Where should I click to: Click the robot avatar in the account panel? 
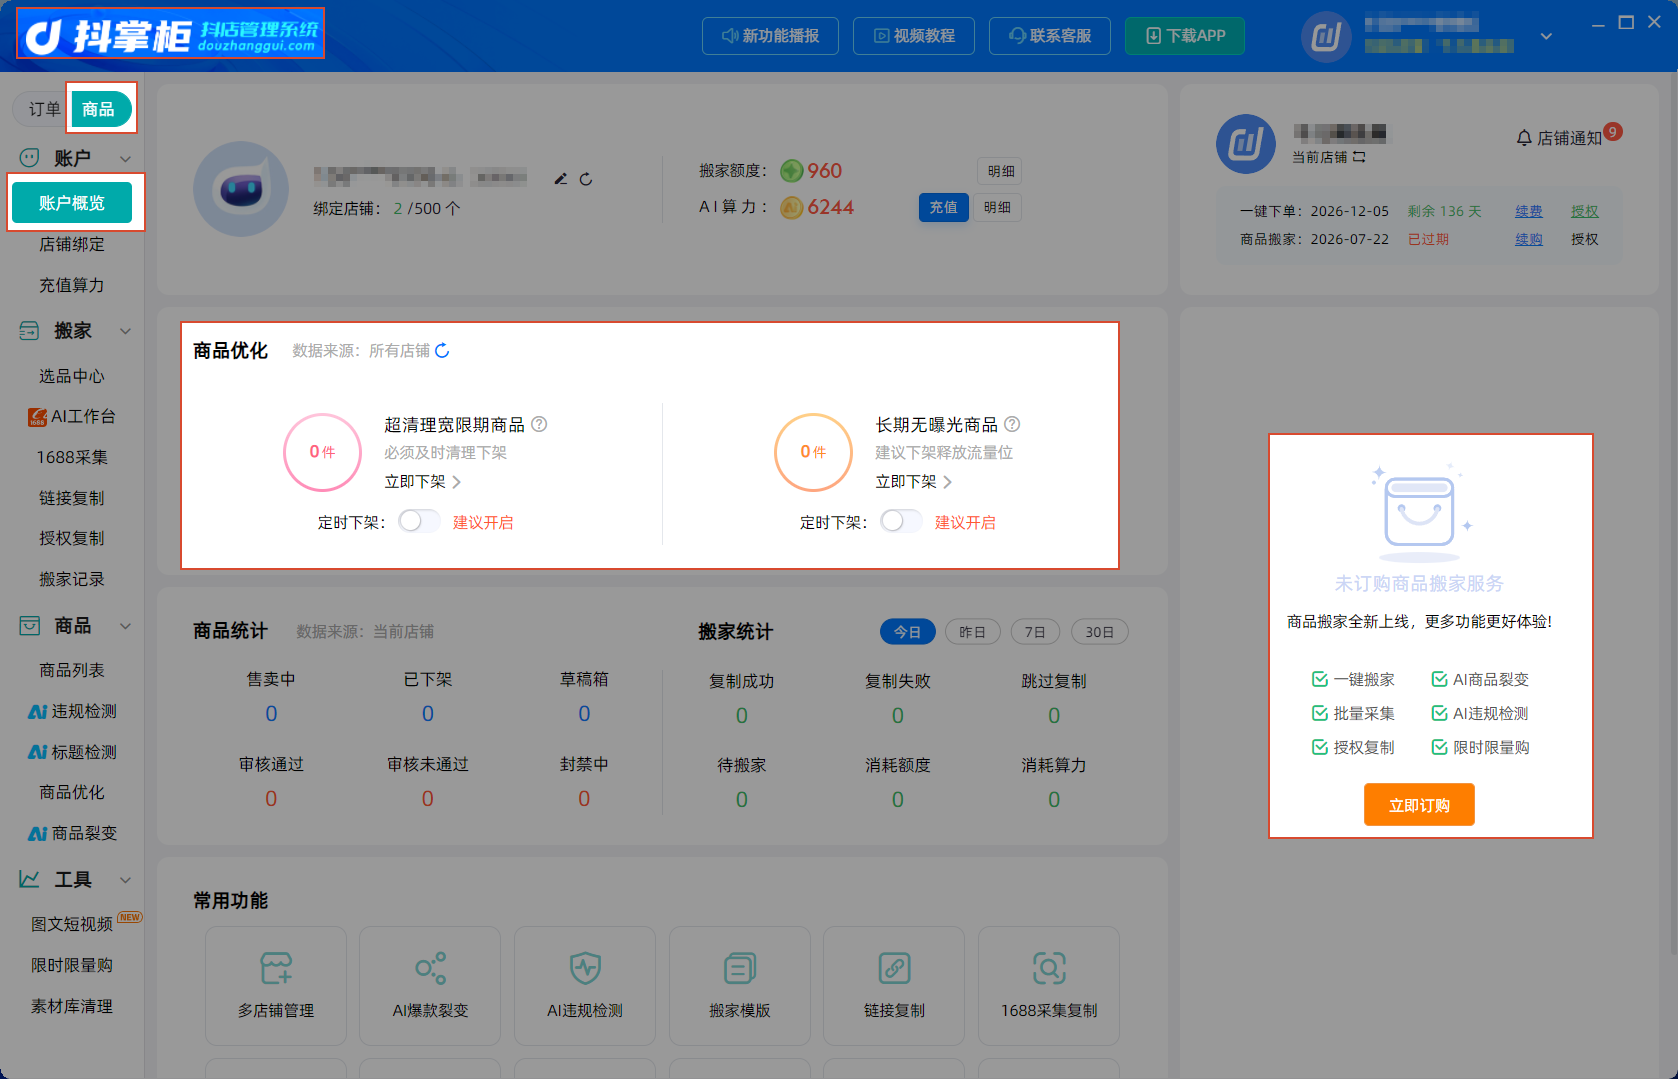(241, 189)
